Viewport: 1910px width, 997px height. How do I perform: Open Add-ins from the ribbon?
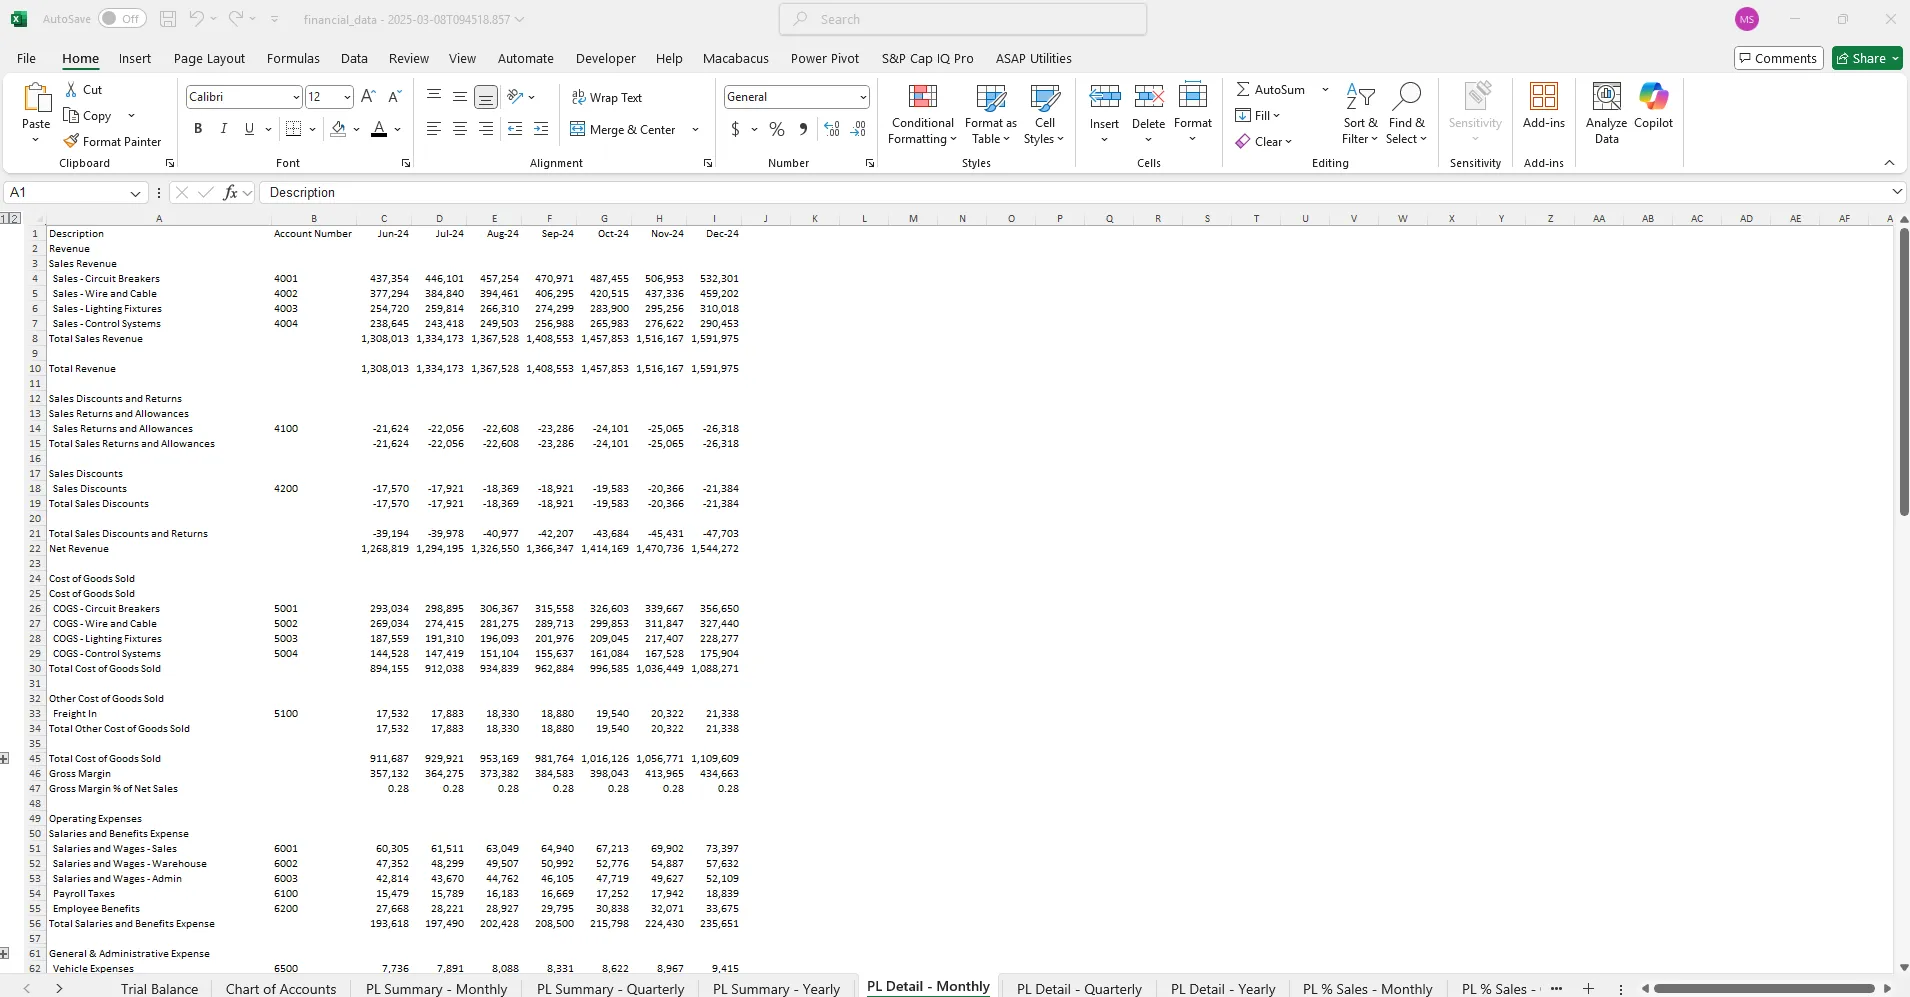(1543, 106)
